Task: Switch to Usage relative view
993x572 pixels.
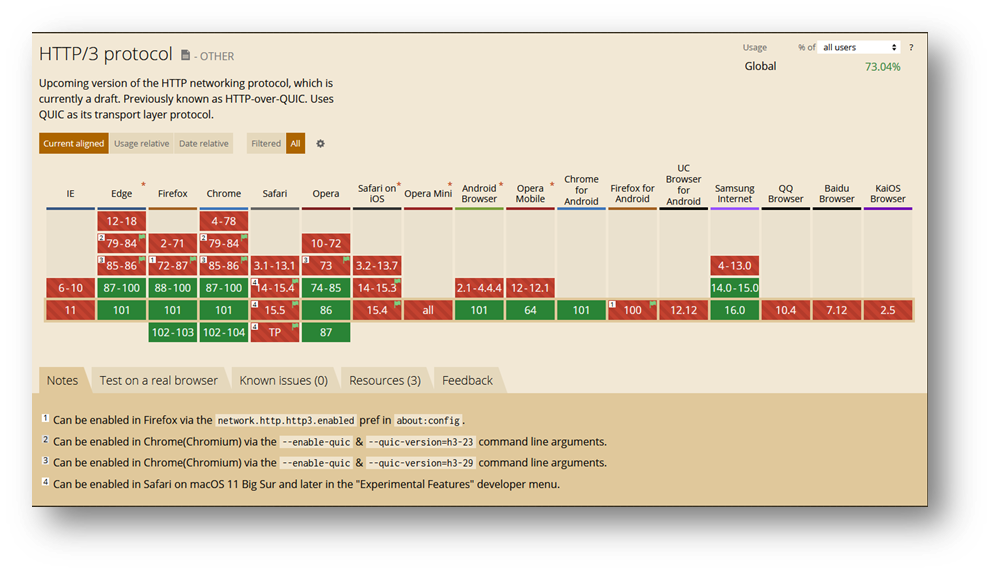Action: [141, 144]
